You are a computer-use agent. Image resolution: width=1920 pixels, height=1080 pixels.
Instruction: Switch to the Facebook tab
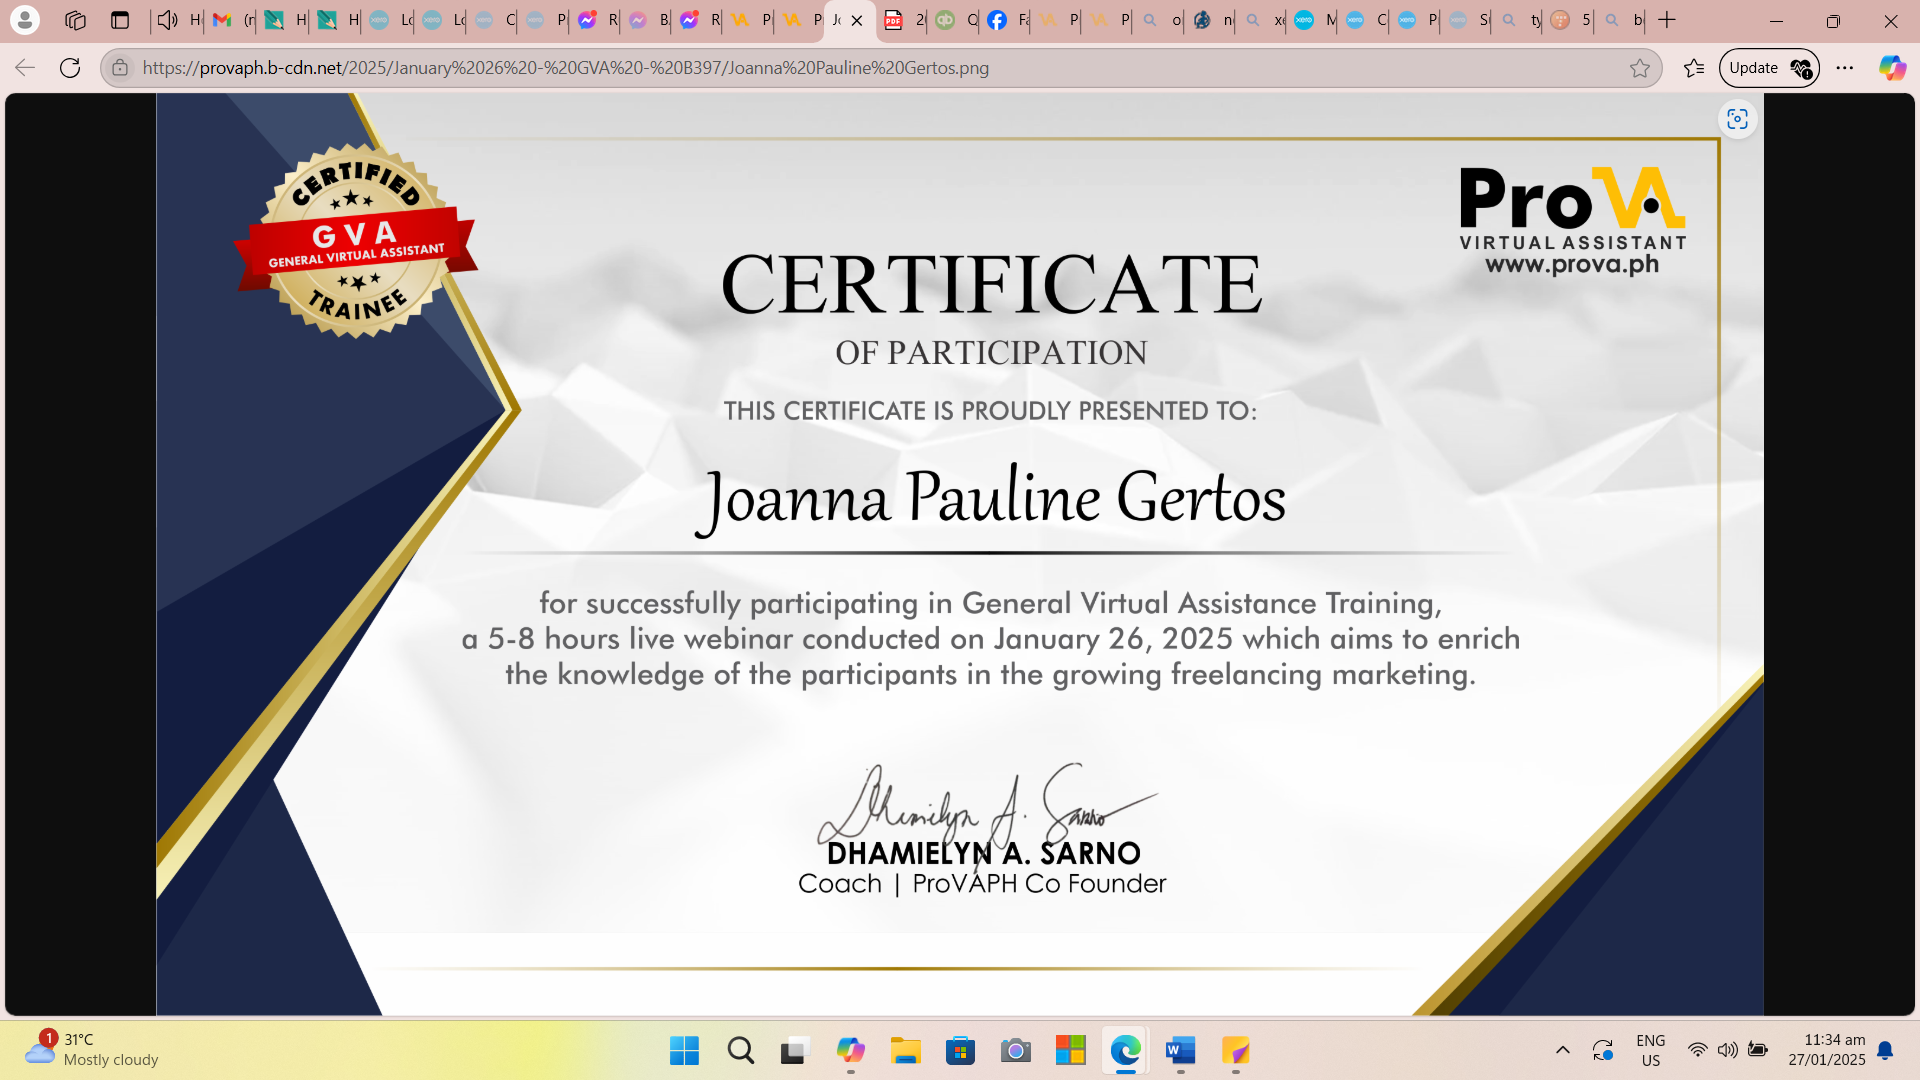click(1003, 20)
